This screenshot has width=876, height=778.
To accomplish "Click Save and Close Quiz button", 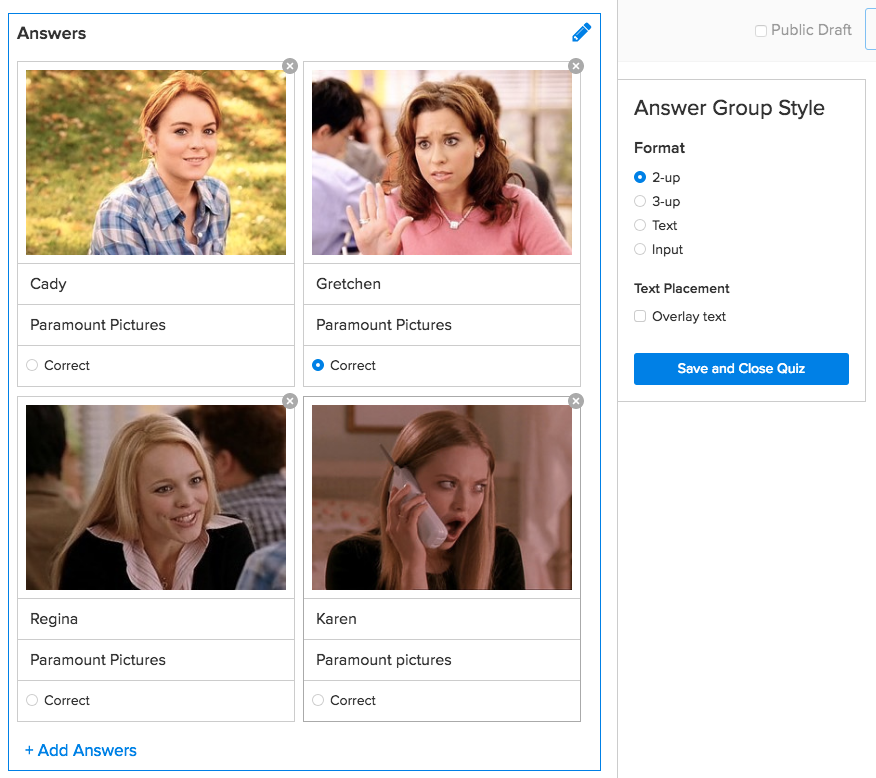I will click(x=741, y=369).
